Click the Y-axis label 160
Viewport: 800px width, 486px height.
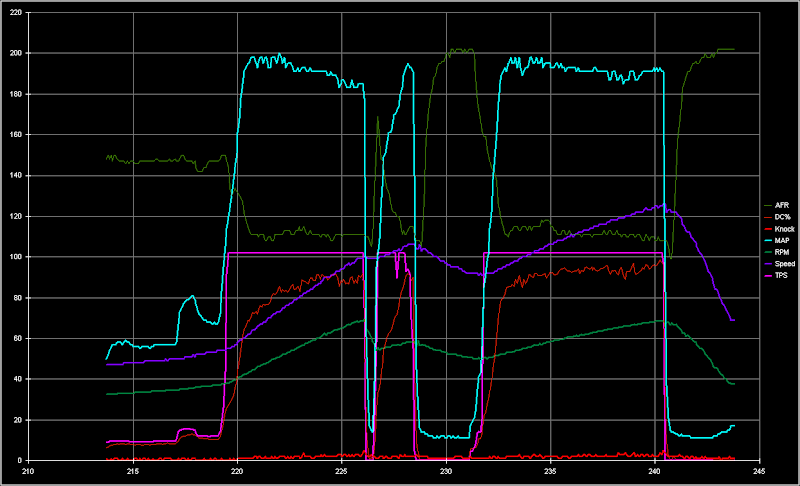(x=16, y=135)
